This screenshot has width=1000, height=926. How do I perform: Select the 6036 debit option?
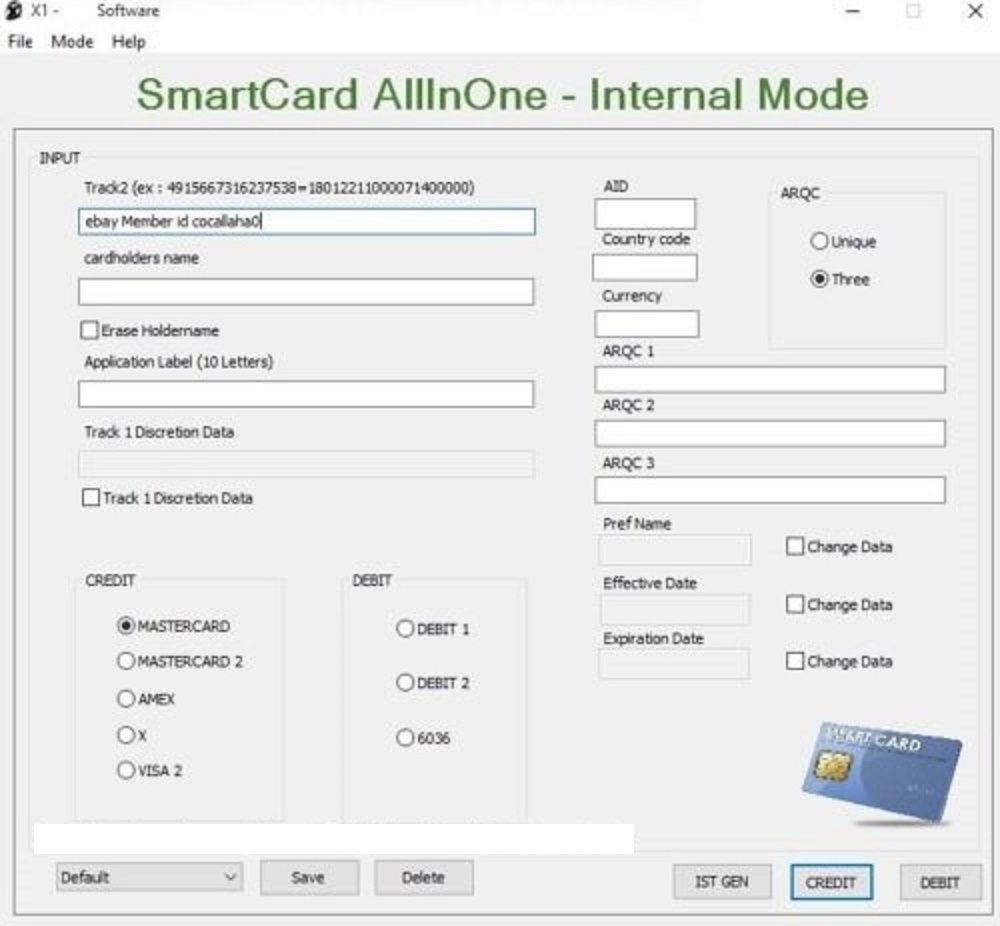click(406, 738)
